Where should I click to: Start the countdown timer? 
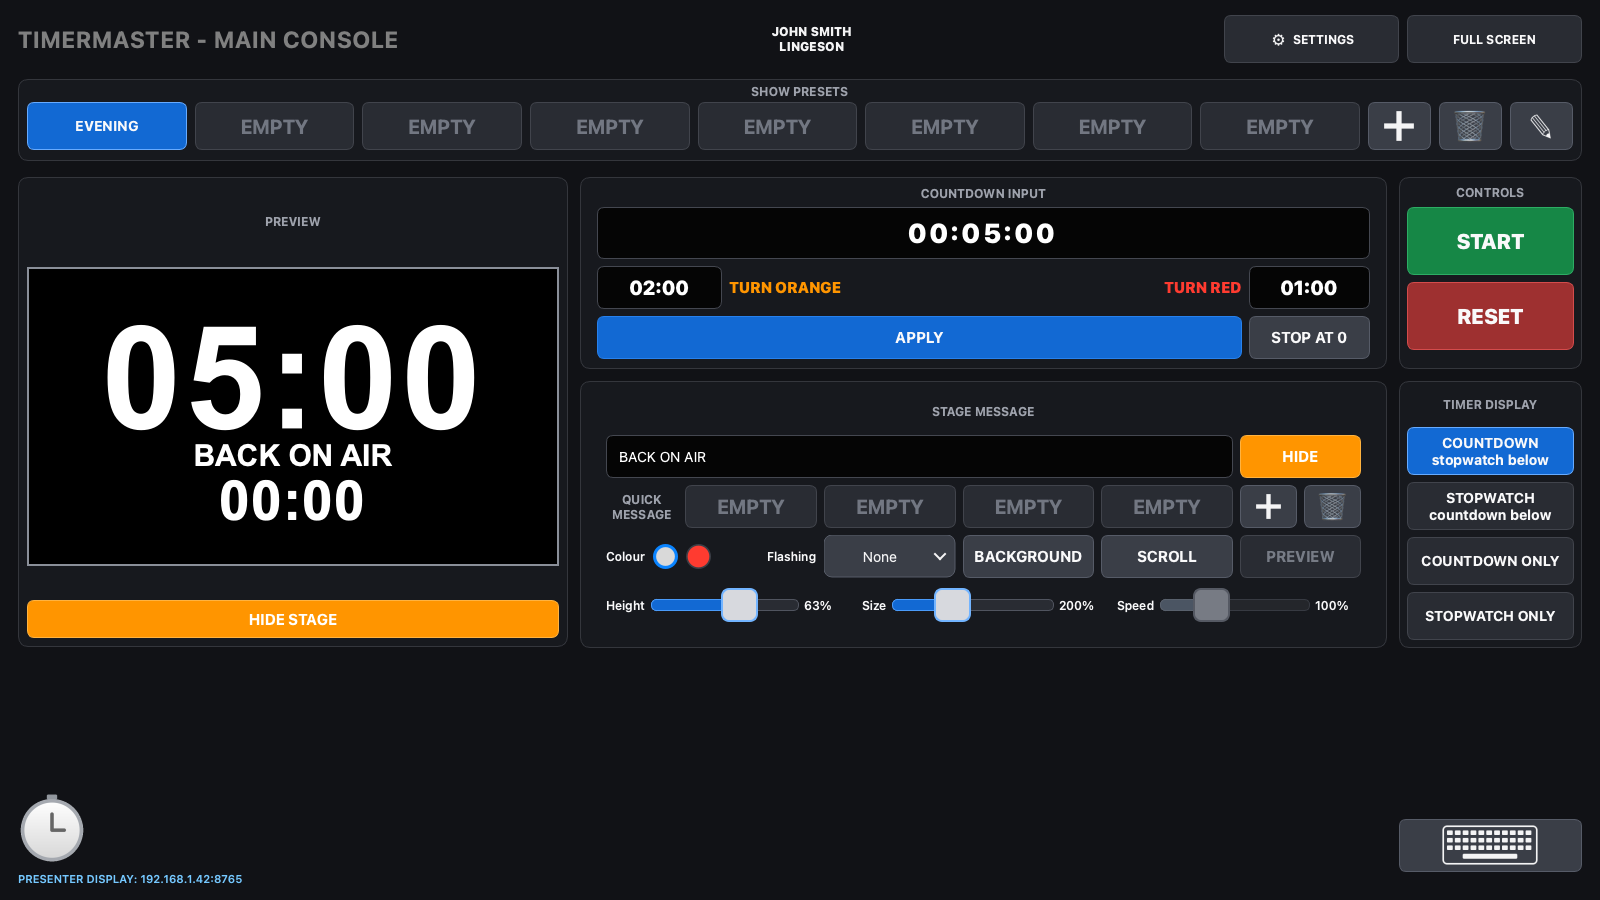tap(1490, 241)
